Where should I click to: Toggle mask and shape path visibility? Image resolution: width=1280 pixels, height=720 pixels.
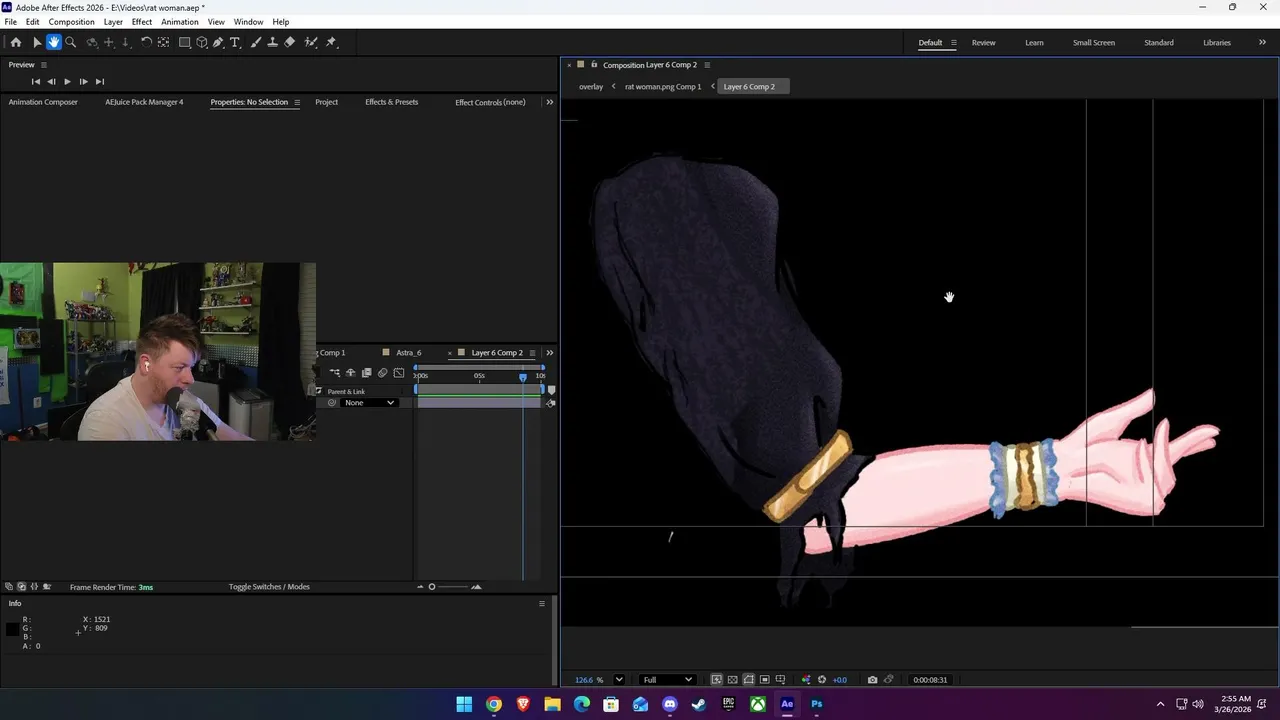click(748, 680)
